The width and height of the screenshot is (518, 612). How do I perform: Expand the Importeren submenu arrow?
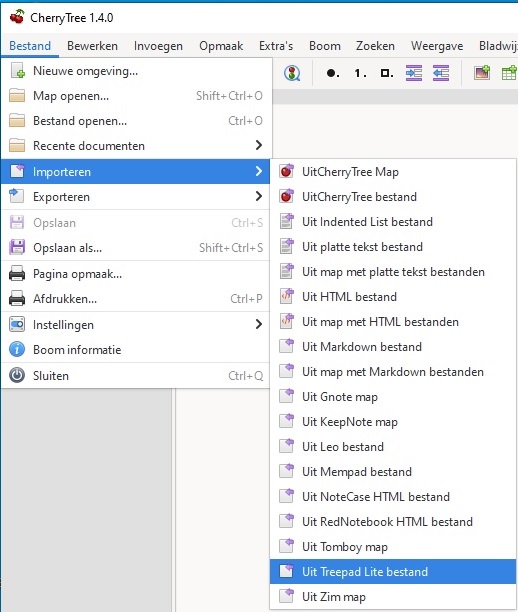pyautogui.click(x=258, y=171)
